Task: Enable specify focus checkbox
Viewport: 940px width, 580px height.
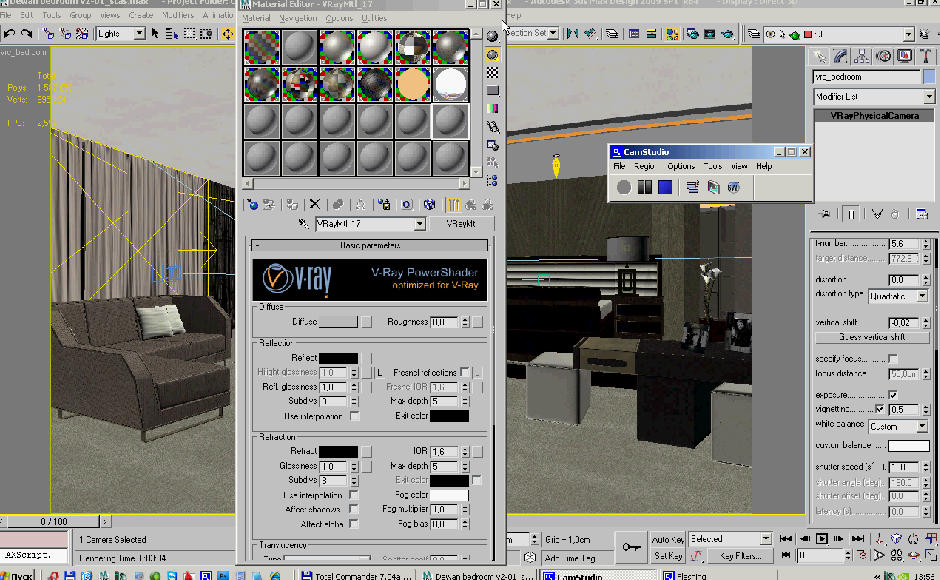Action: [893, 359]
